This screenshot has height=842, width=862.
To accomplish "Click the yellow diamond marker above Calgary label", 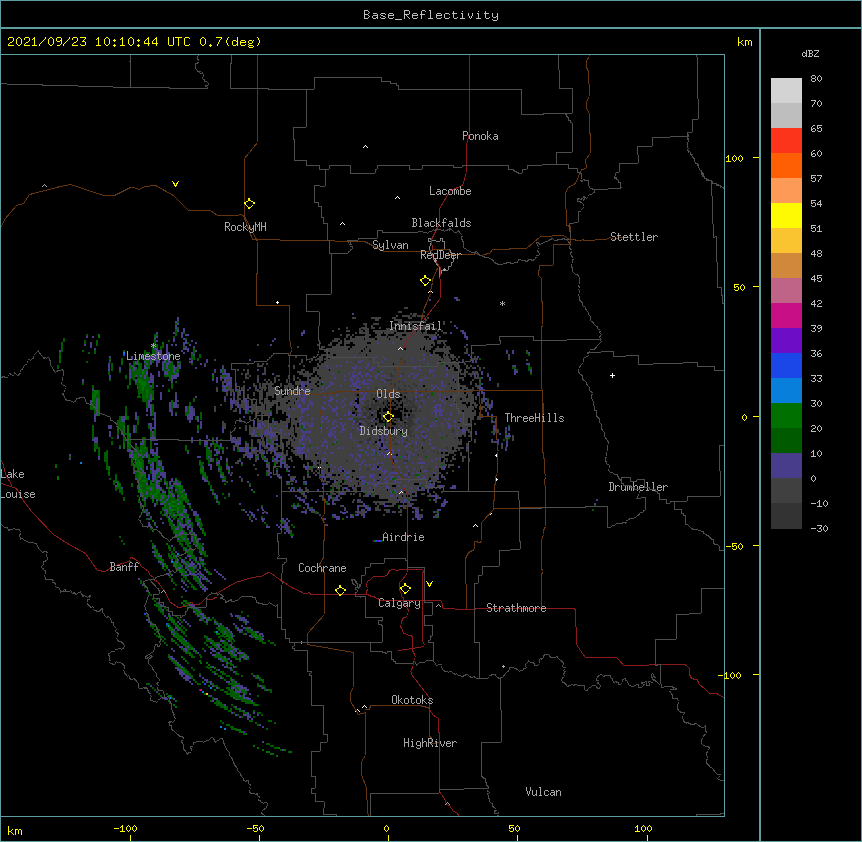I will (x=405, y=589).
